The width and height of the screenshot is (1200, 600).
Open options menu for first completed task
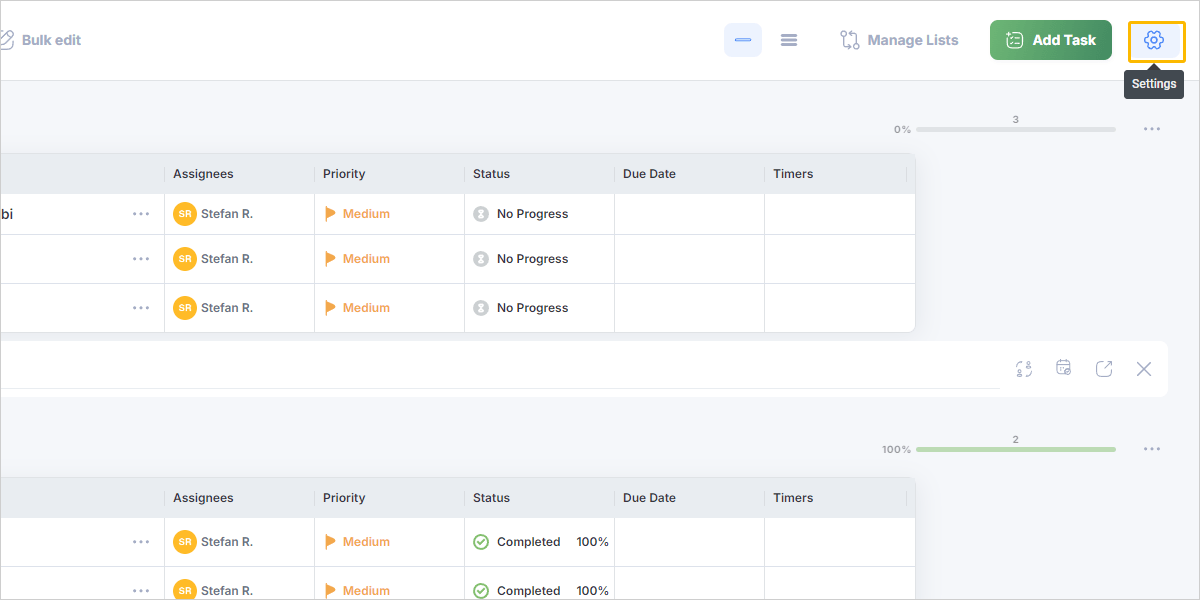(x=141, y=542)
